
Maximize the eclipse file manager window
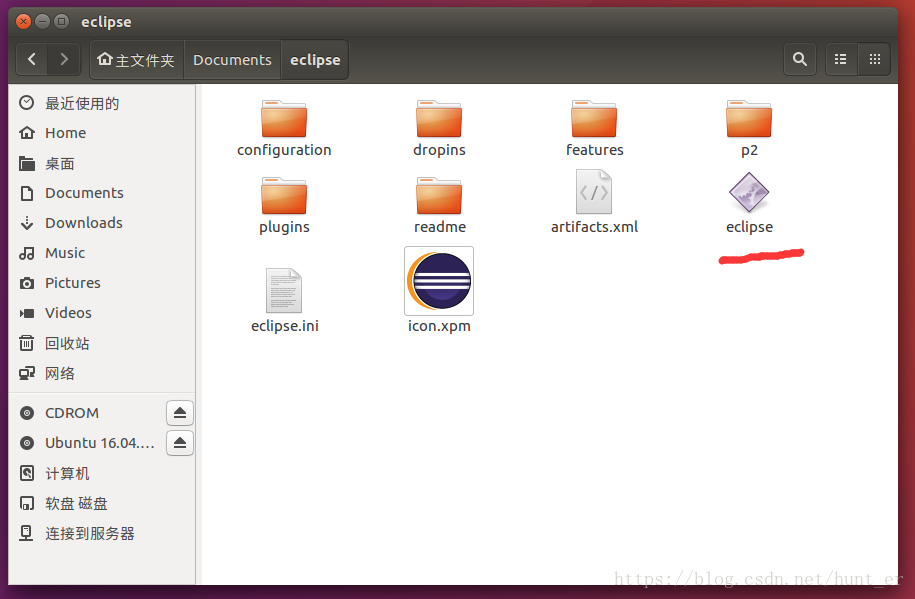61,22
